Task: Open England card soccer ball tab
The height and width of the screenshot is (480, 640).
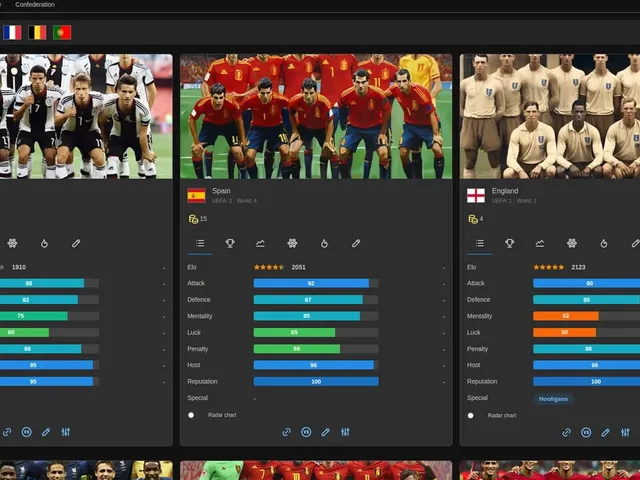Action: point(572,243)
